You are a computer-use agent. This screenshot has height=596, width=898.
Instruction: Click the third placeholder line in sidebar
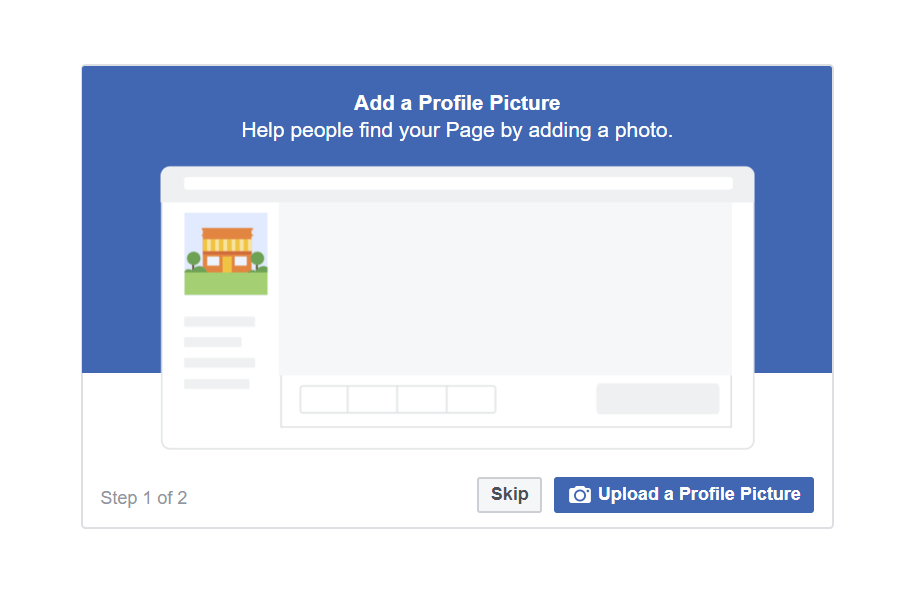tap(219, 363)
